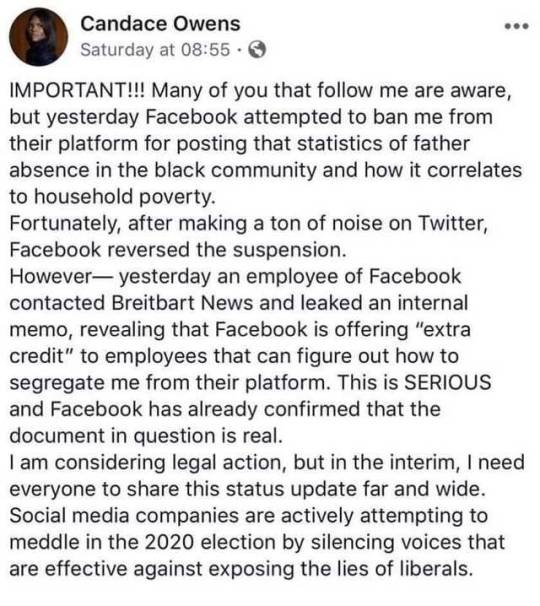Click the capitalized word SERIOUS
The width and height of the screenshot is (540, 606).
(x=448, y=383)
